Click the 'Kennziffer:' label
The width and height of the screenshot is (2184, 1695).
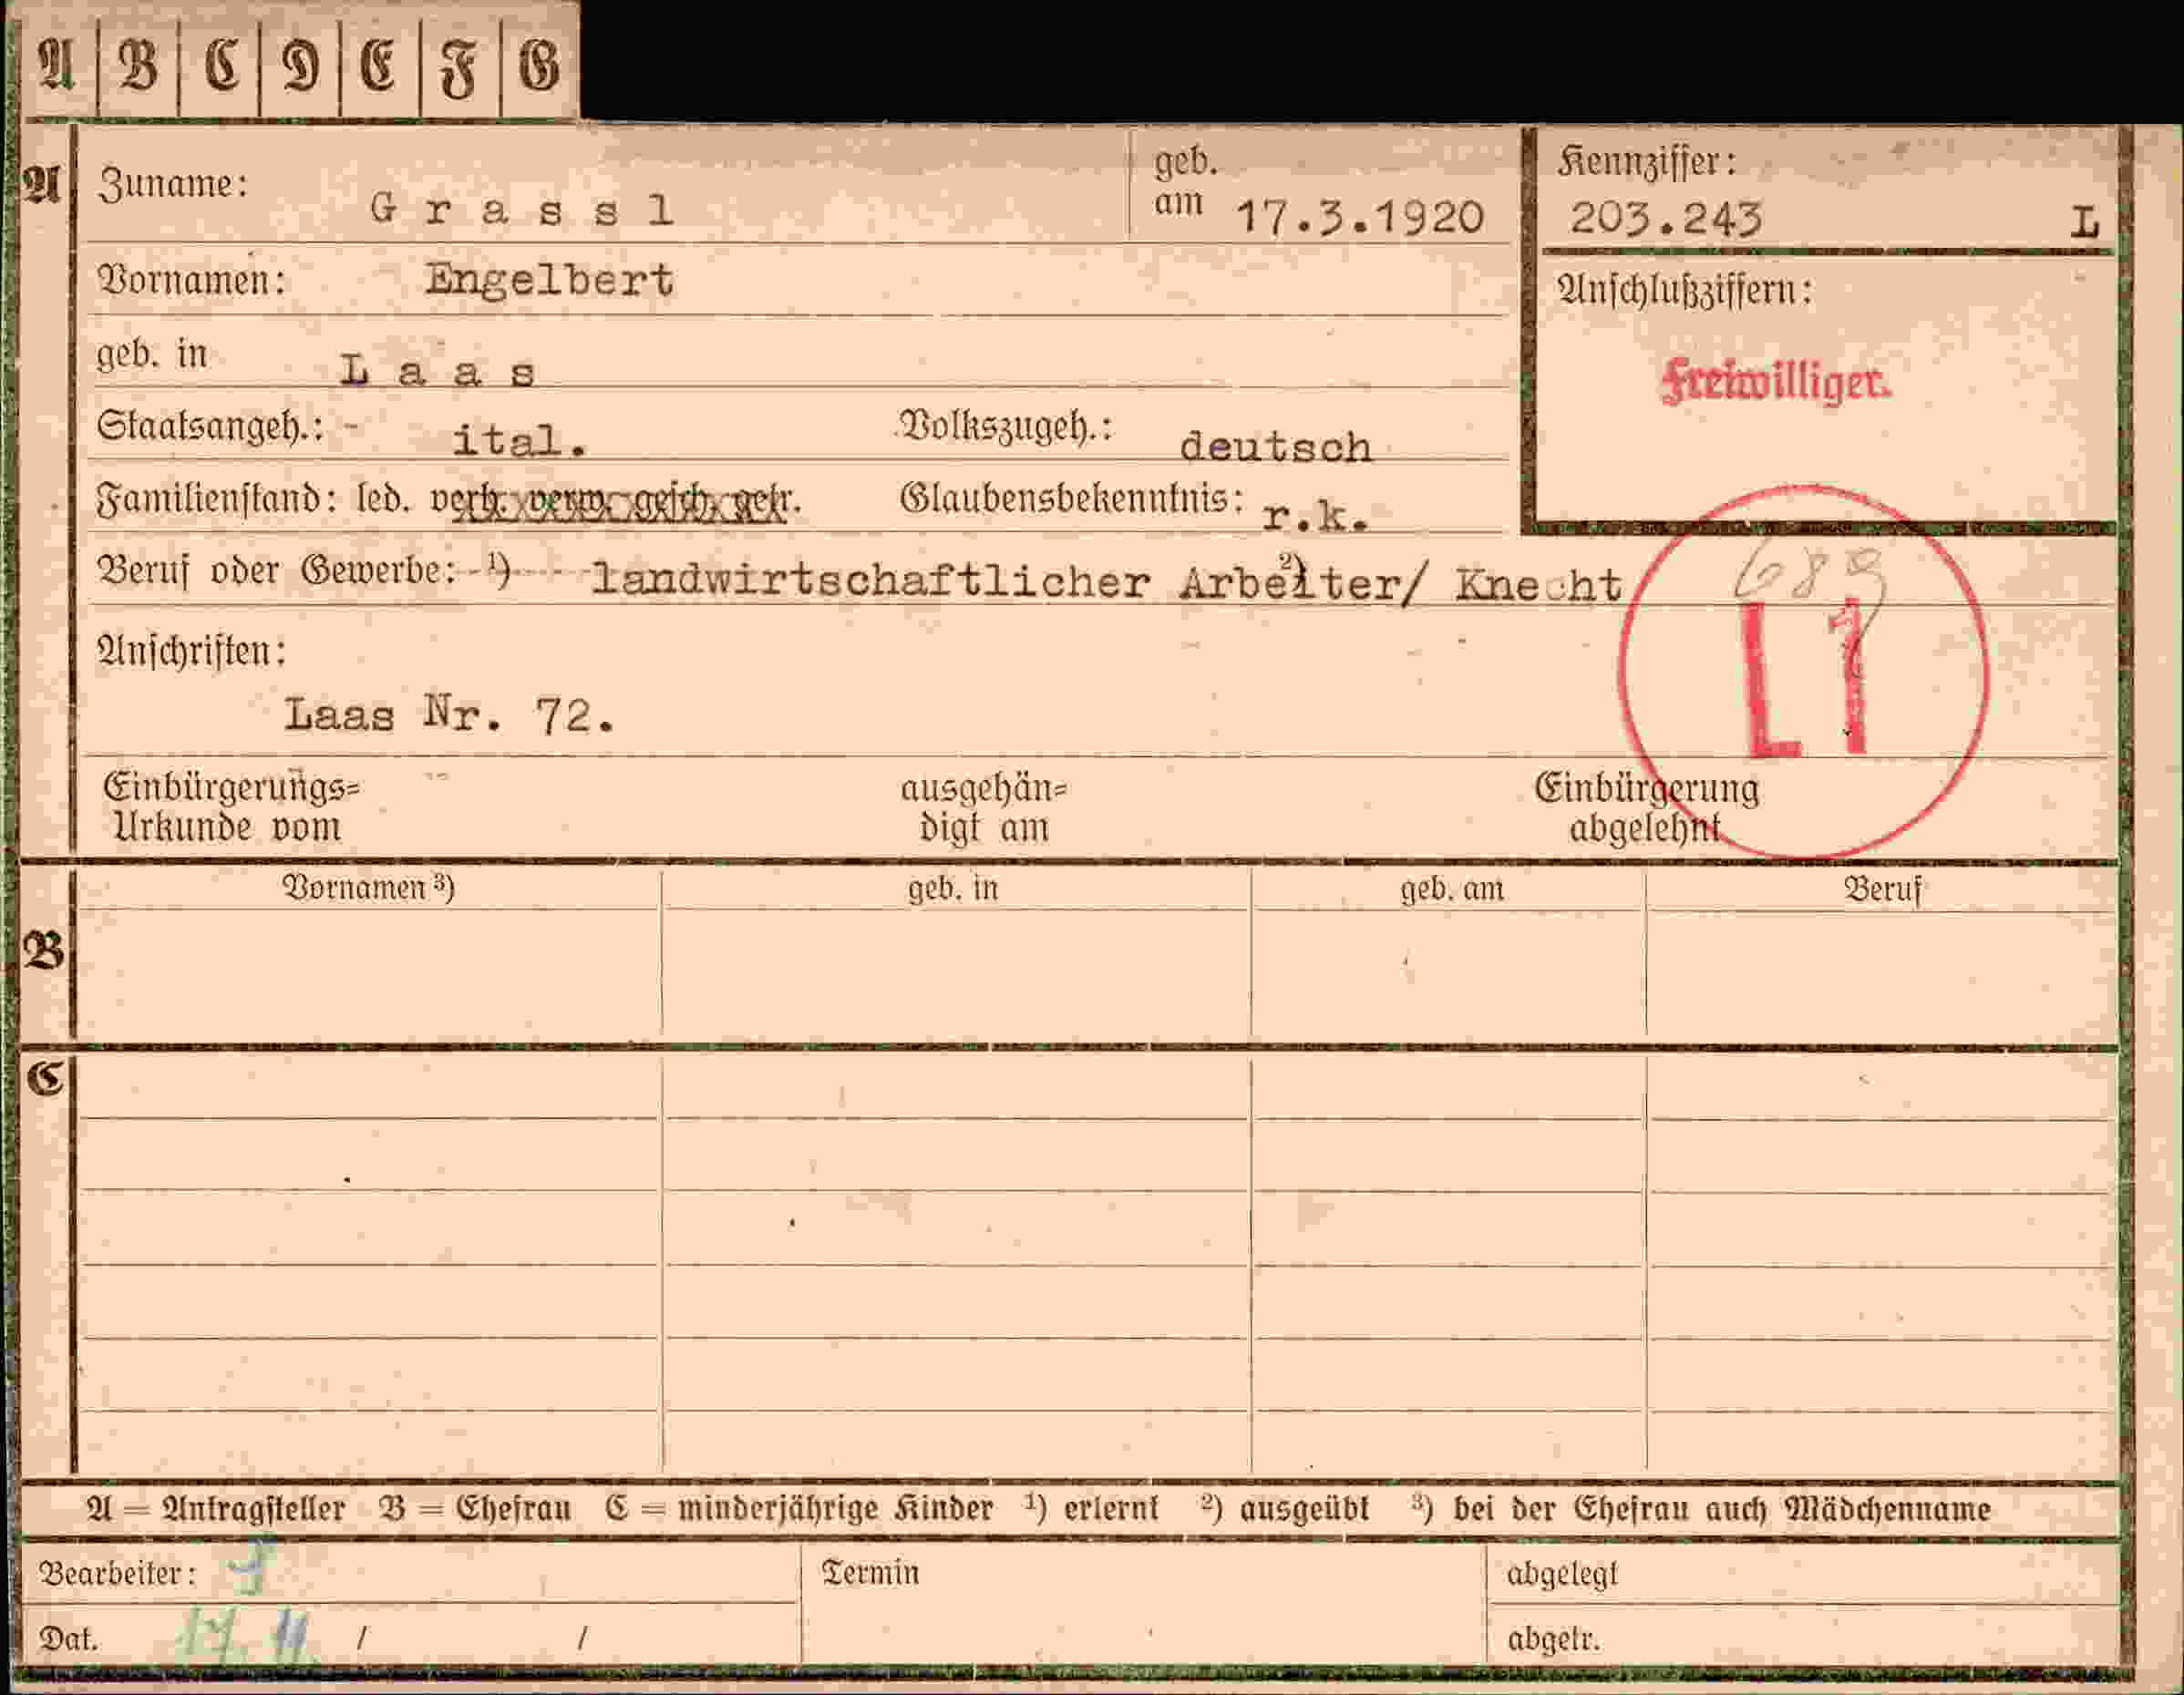[x=1646, y=162]
